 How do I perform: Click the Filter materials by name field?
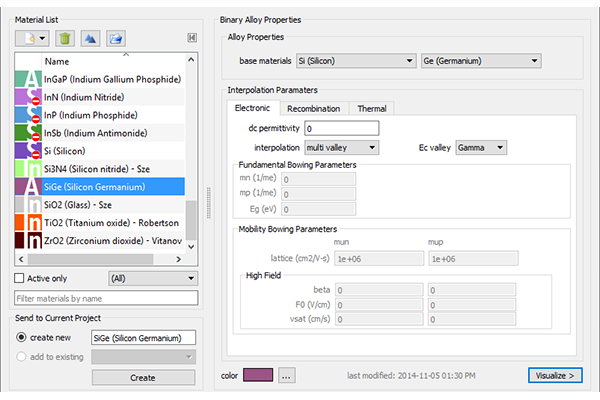point(106,298)
